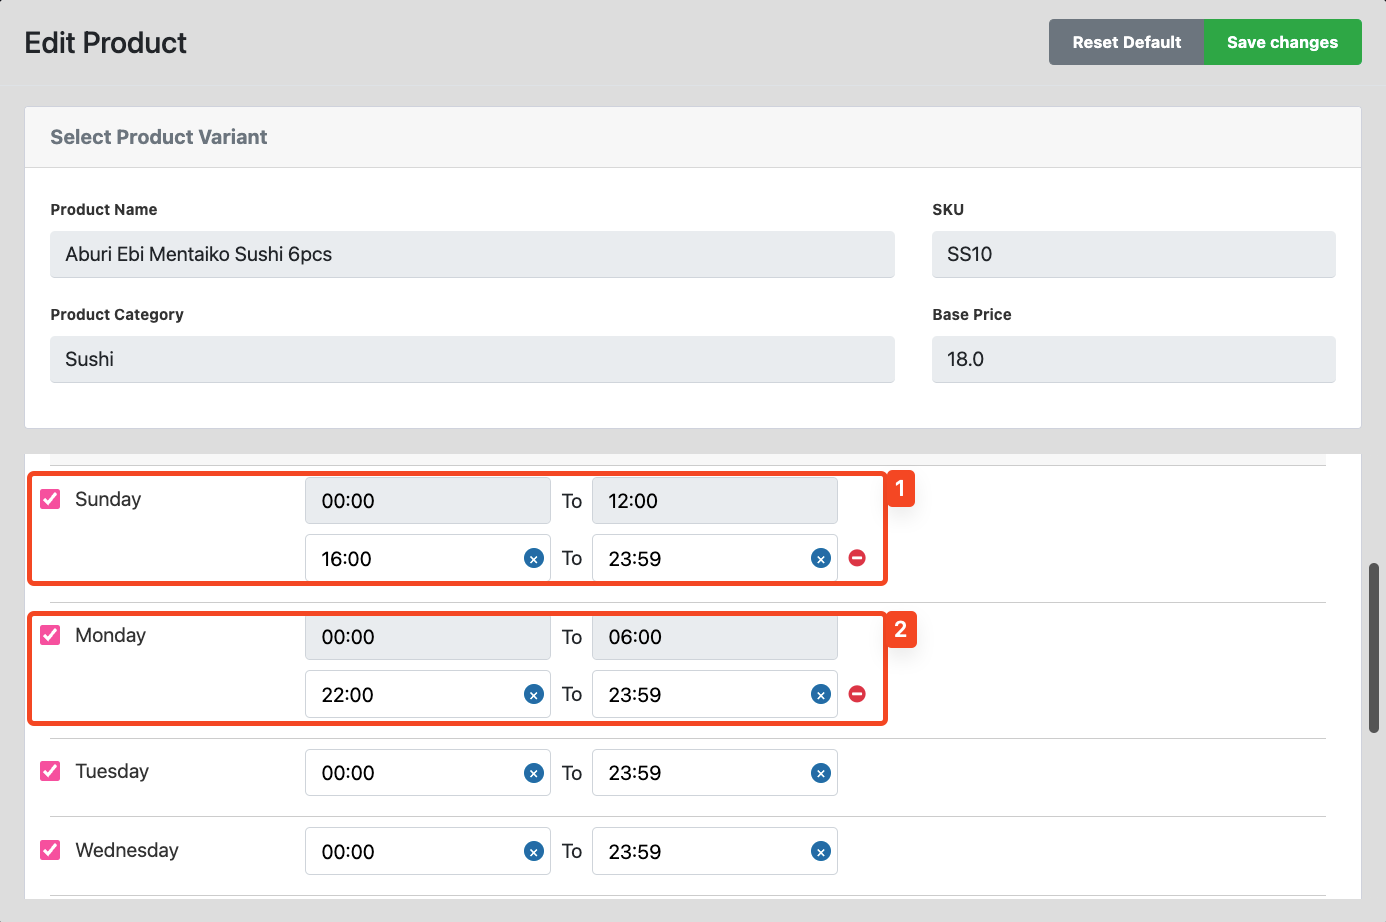Click Sunday's 16:00 start time field

tap(428, 558)
